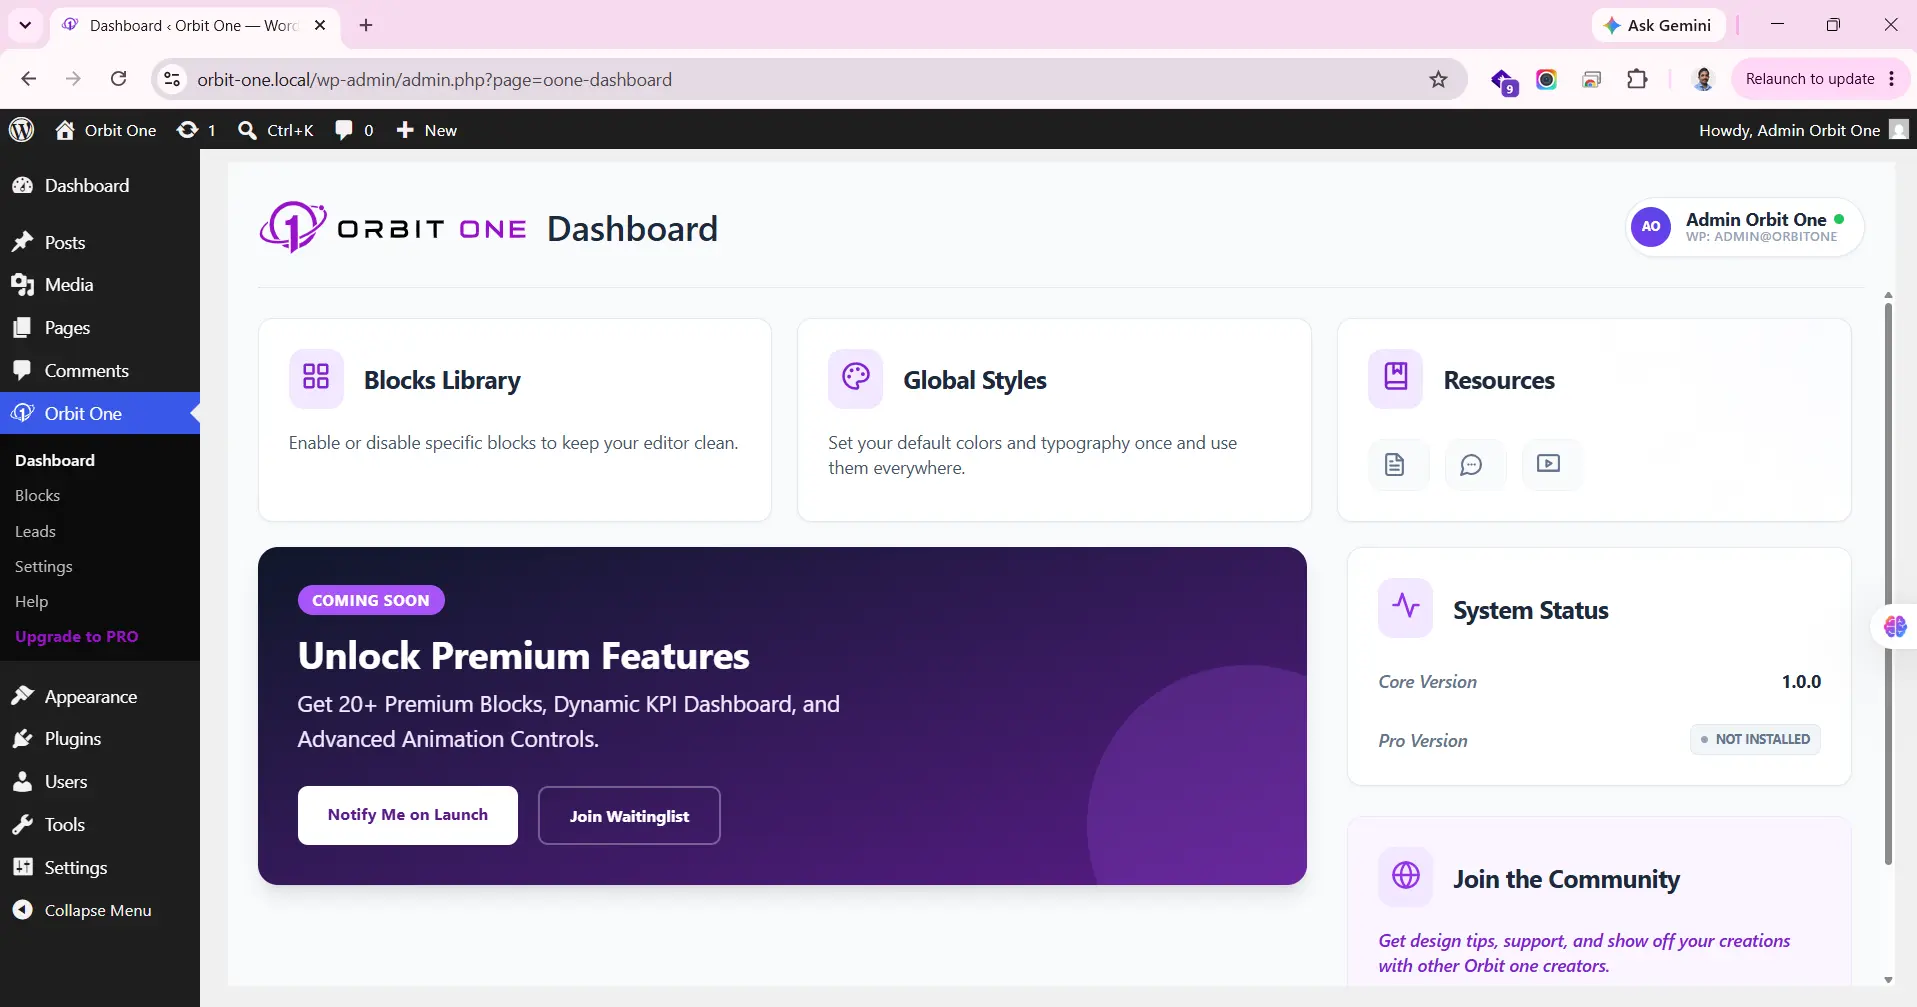This screenshot has height=1007, width=1917.
Task: Click the COMING SOON badge
Action: tap(371, 600)
